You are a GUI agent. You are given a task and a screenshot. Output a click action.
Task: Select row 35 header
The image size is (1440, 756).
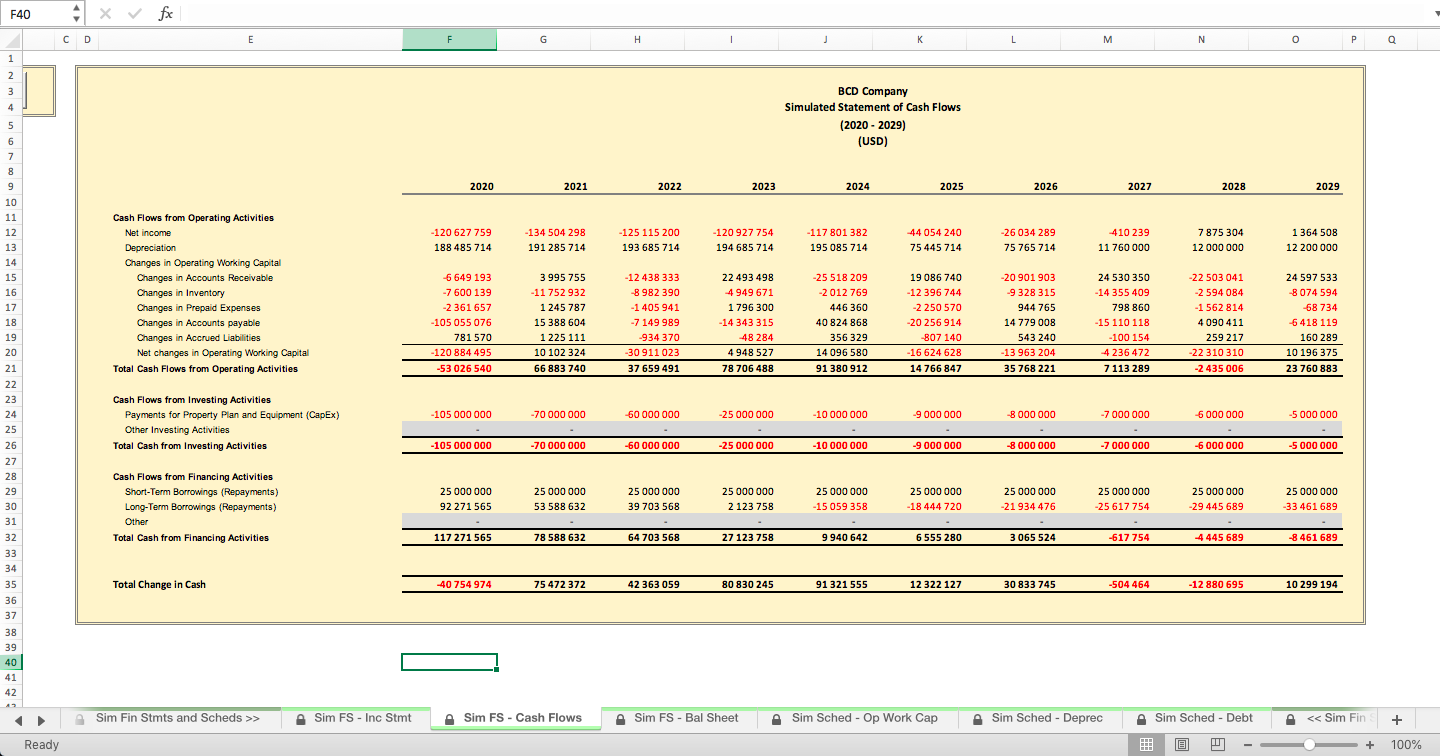coord(10,584)
